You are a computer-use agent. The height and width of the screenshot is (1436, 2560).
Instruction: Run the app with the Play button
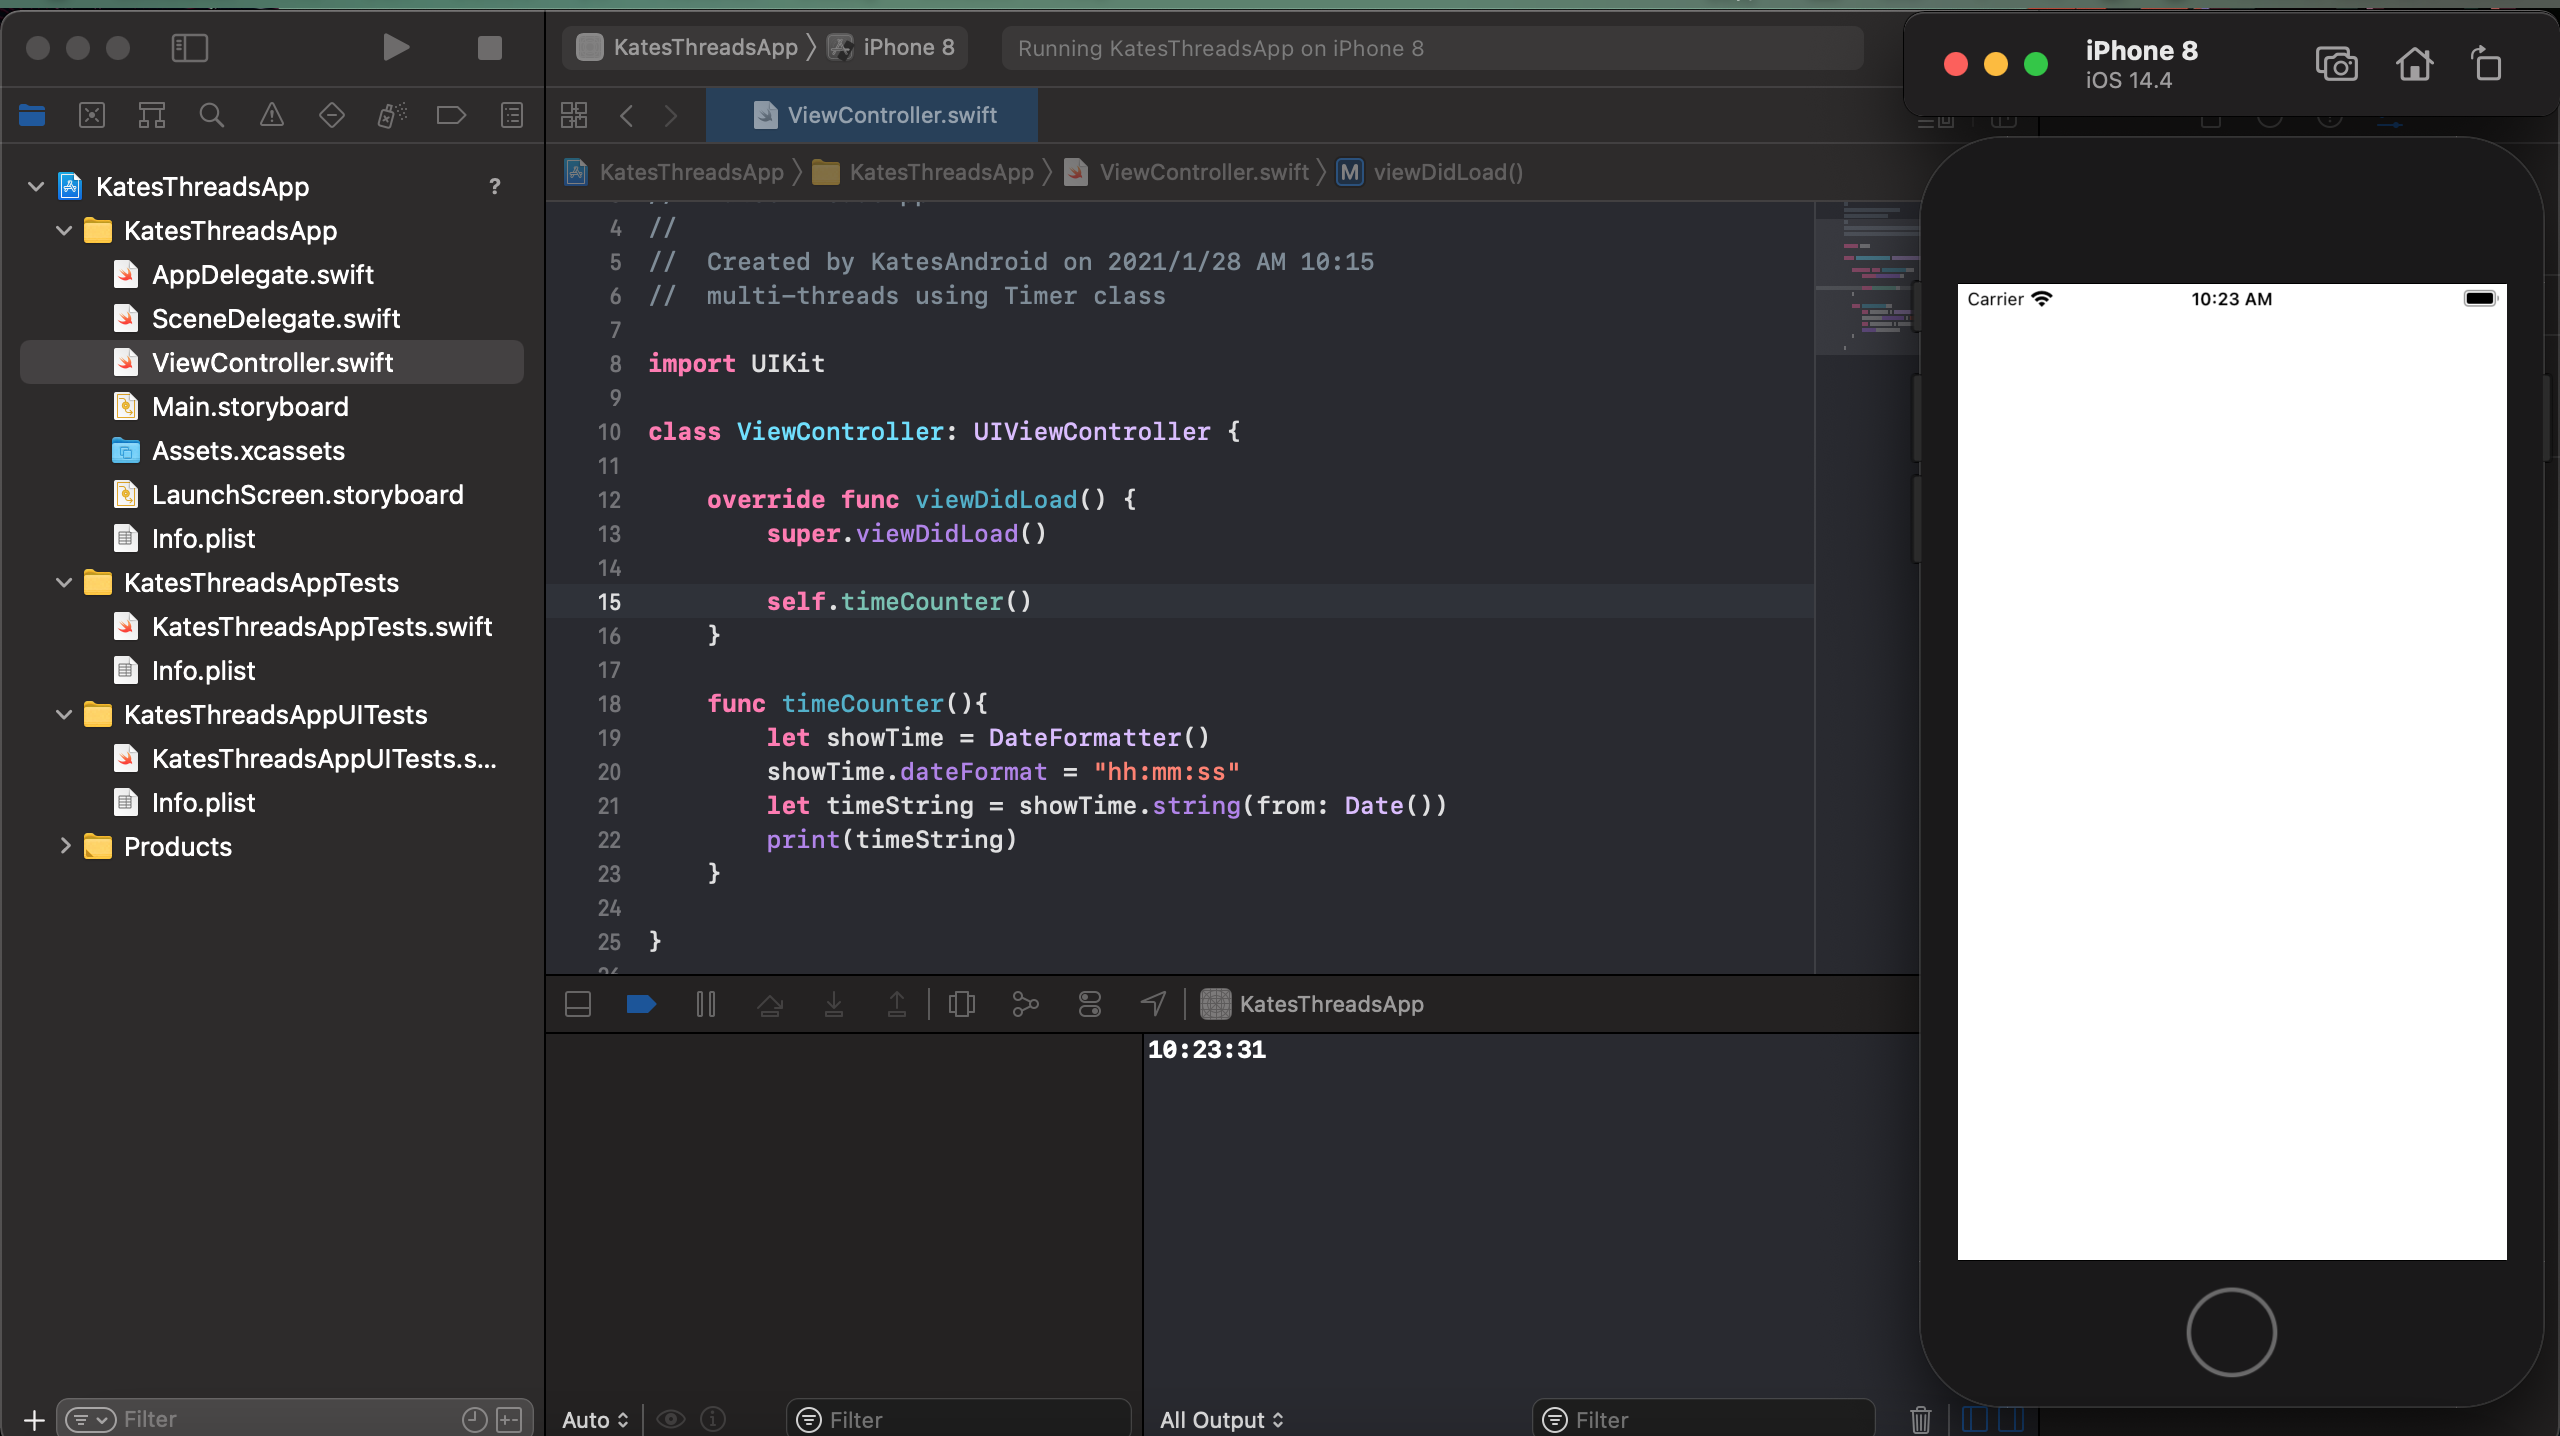[396, 47]
